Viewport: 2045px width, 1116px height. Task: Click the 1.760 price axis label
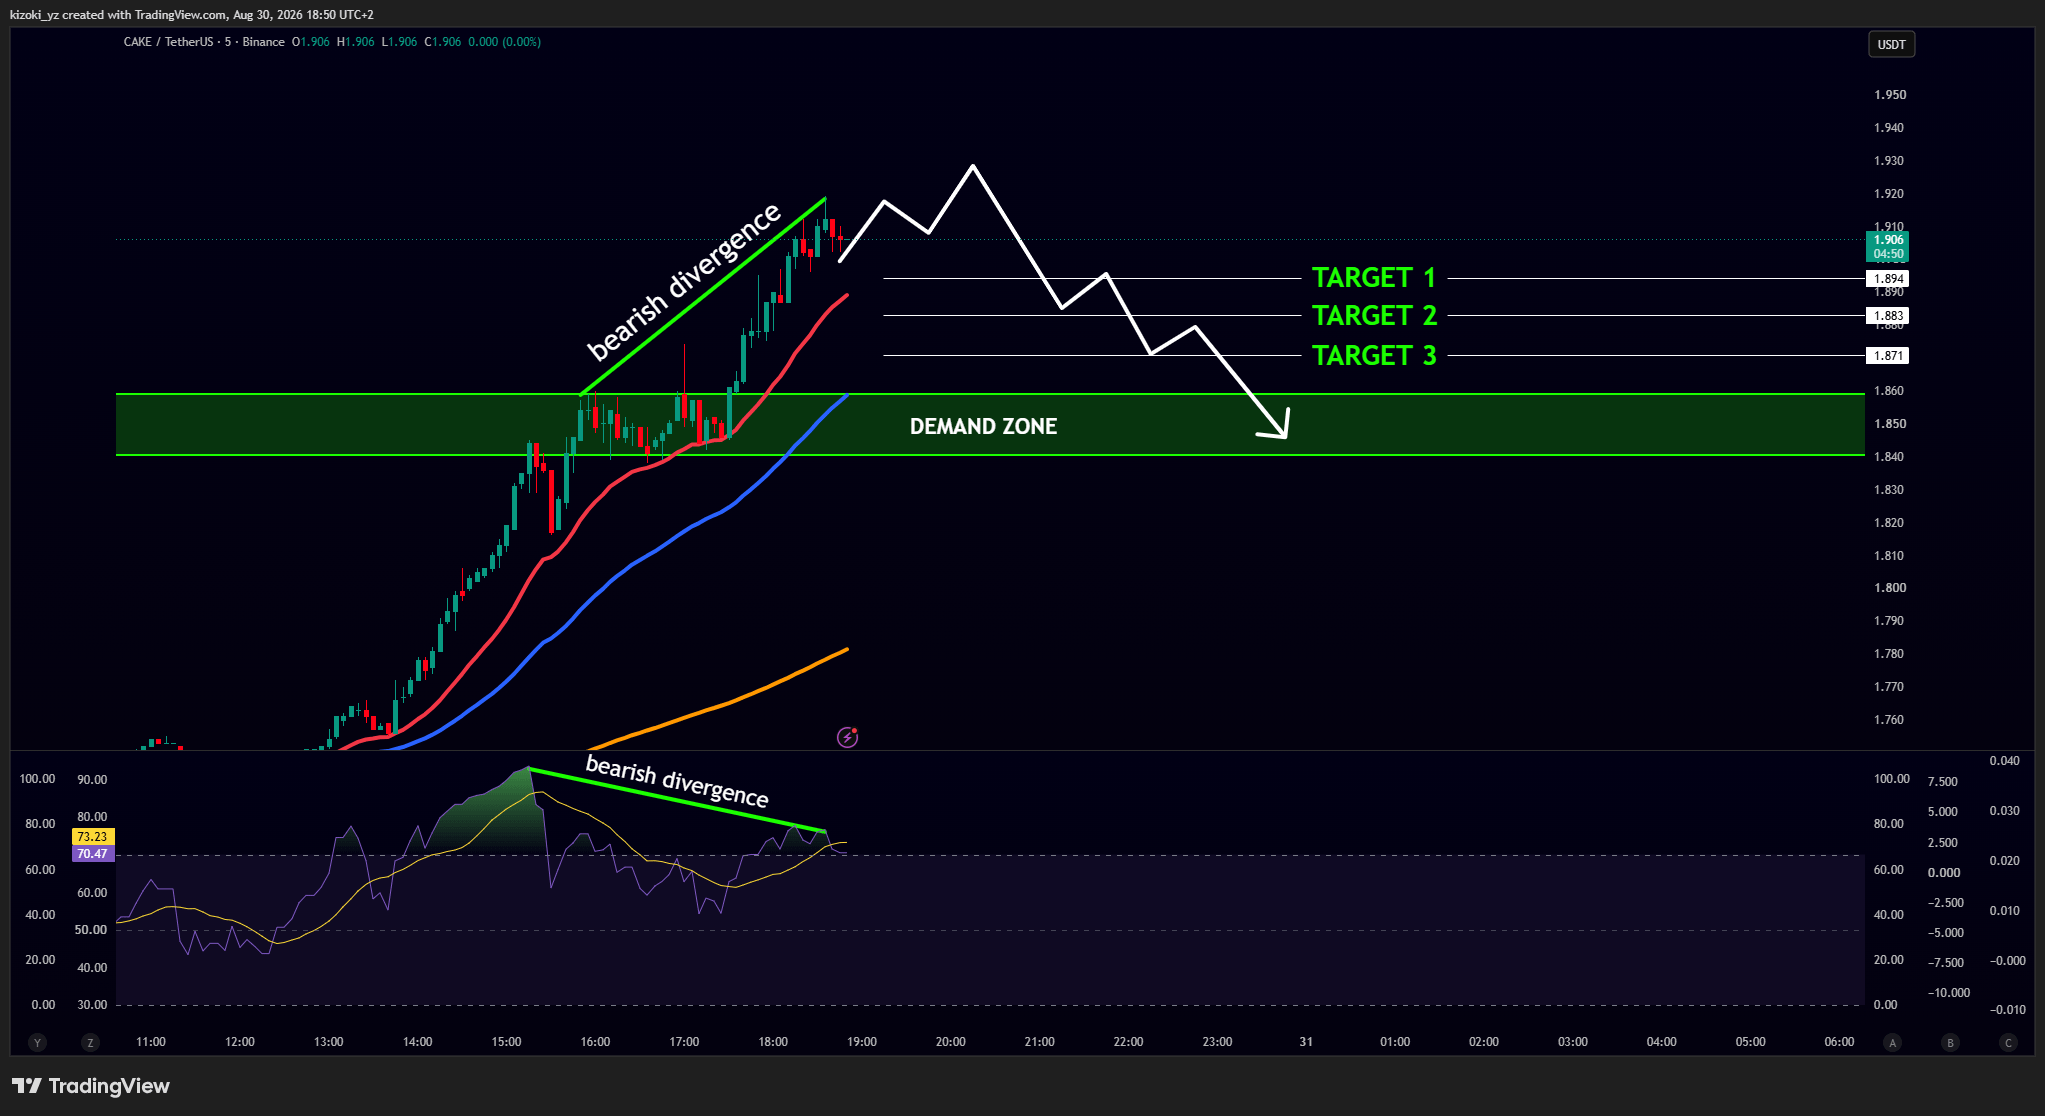point(1890,720)
